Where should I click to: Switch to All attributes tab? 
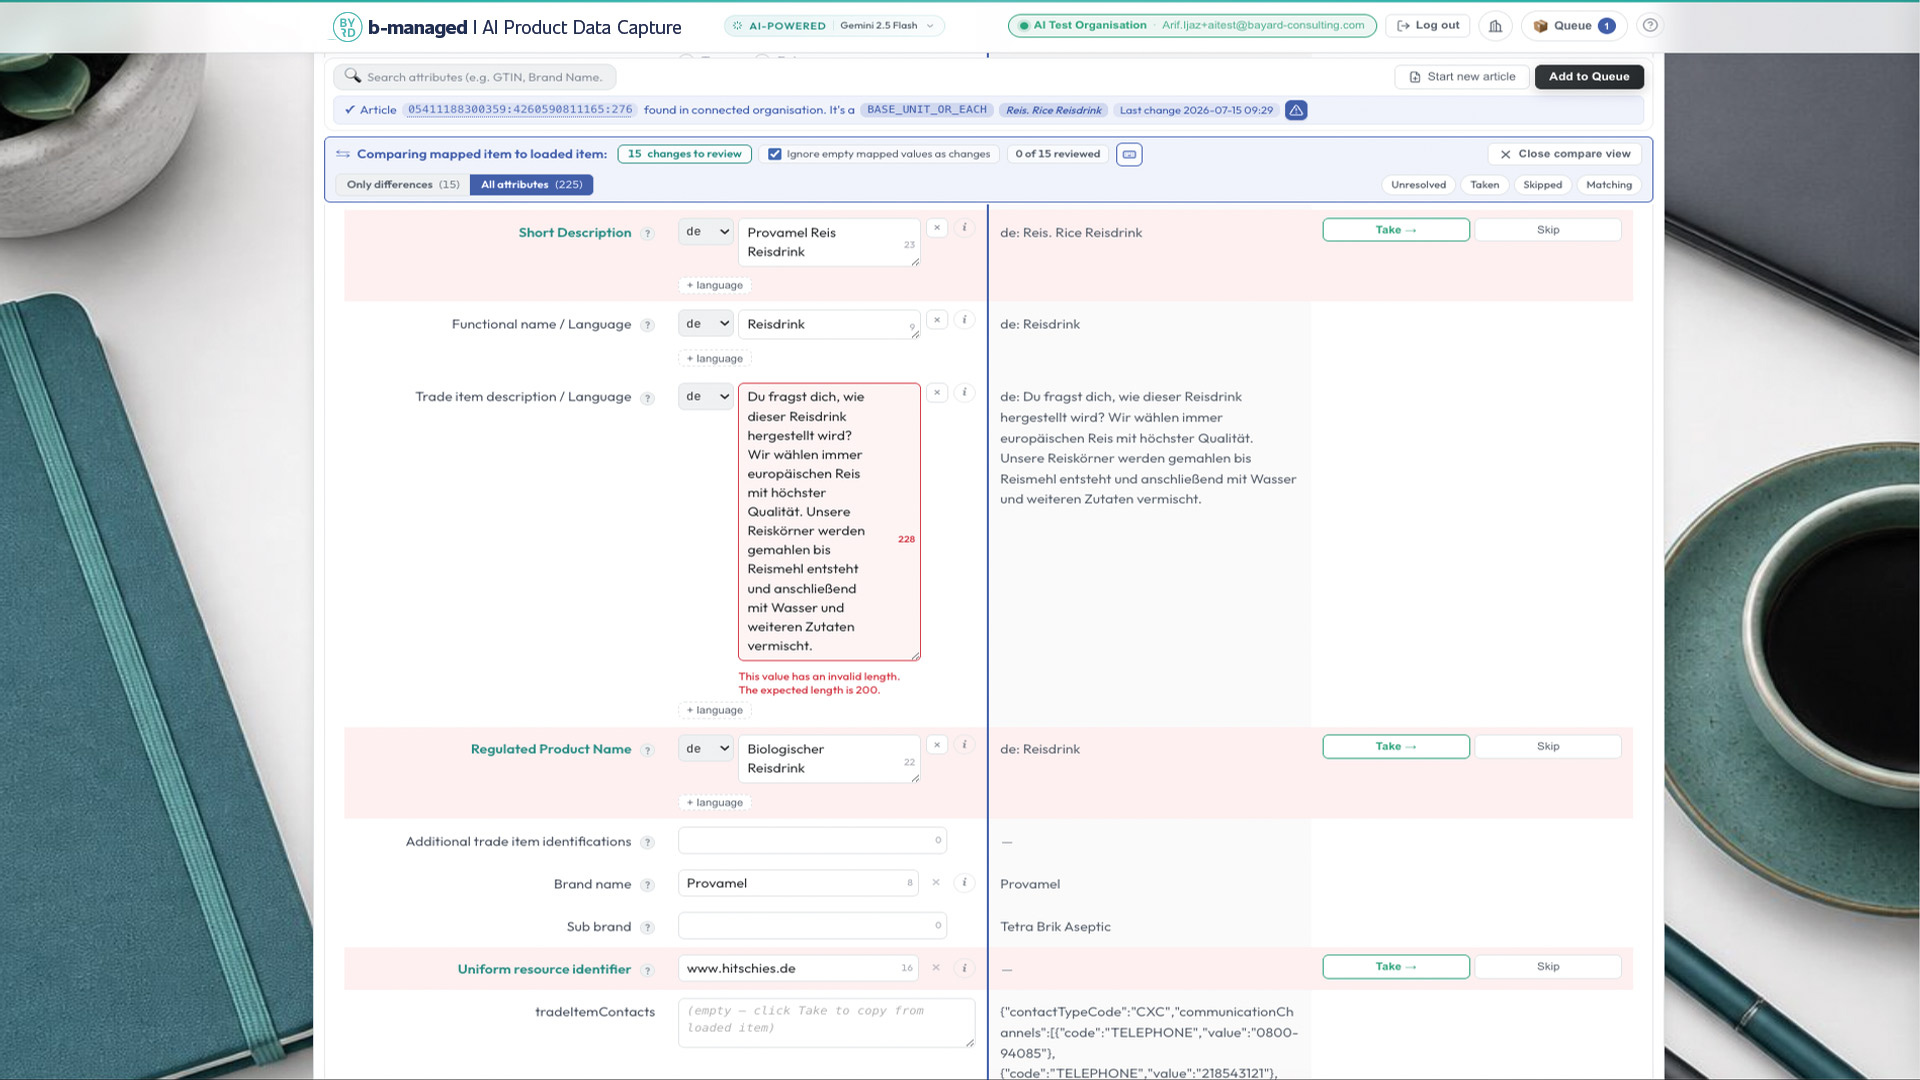pos(532,185)
